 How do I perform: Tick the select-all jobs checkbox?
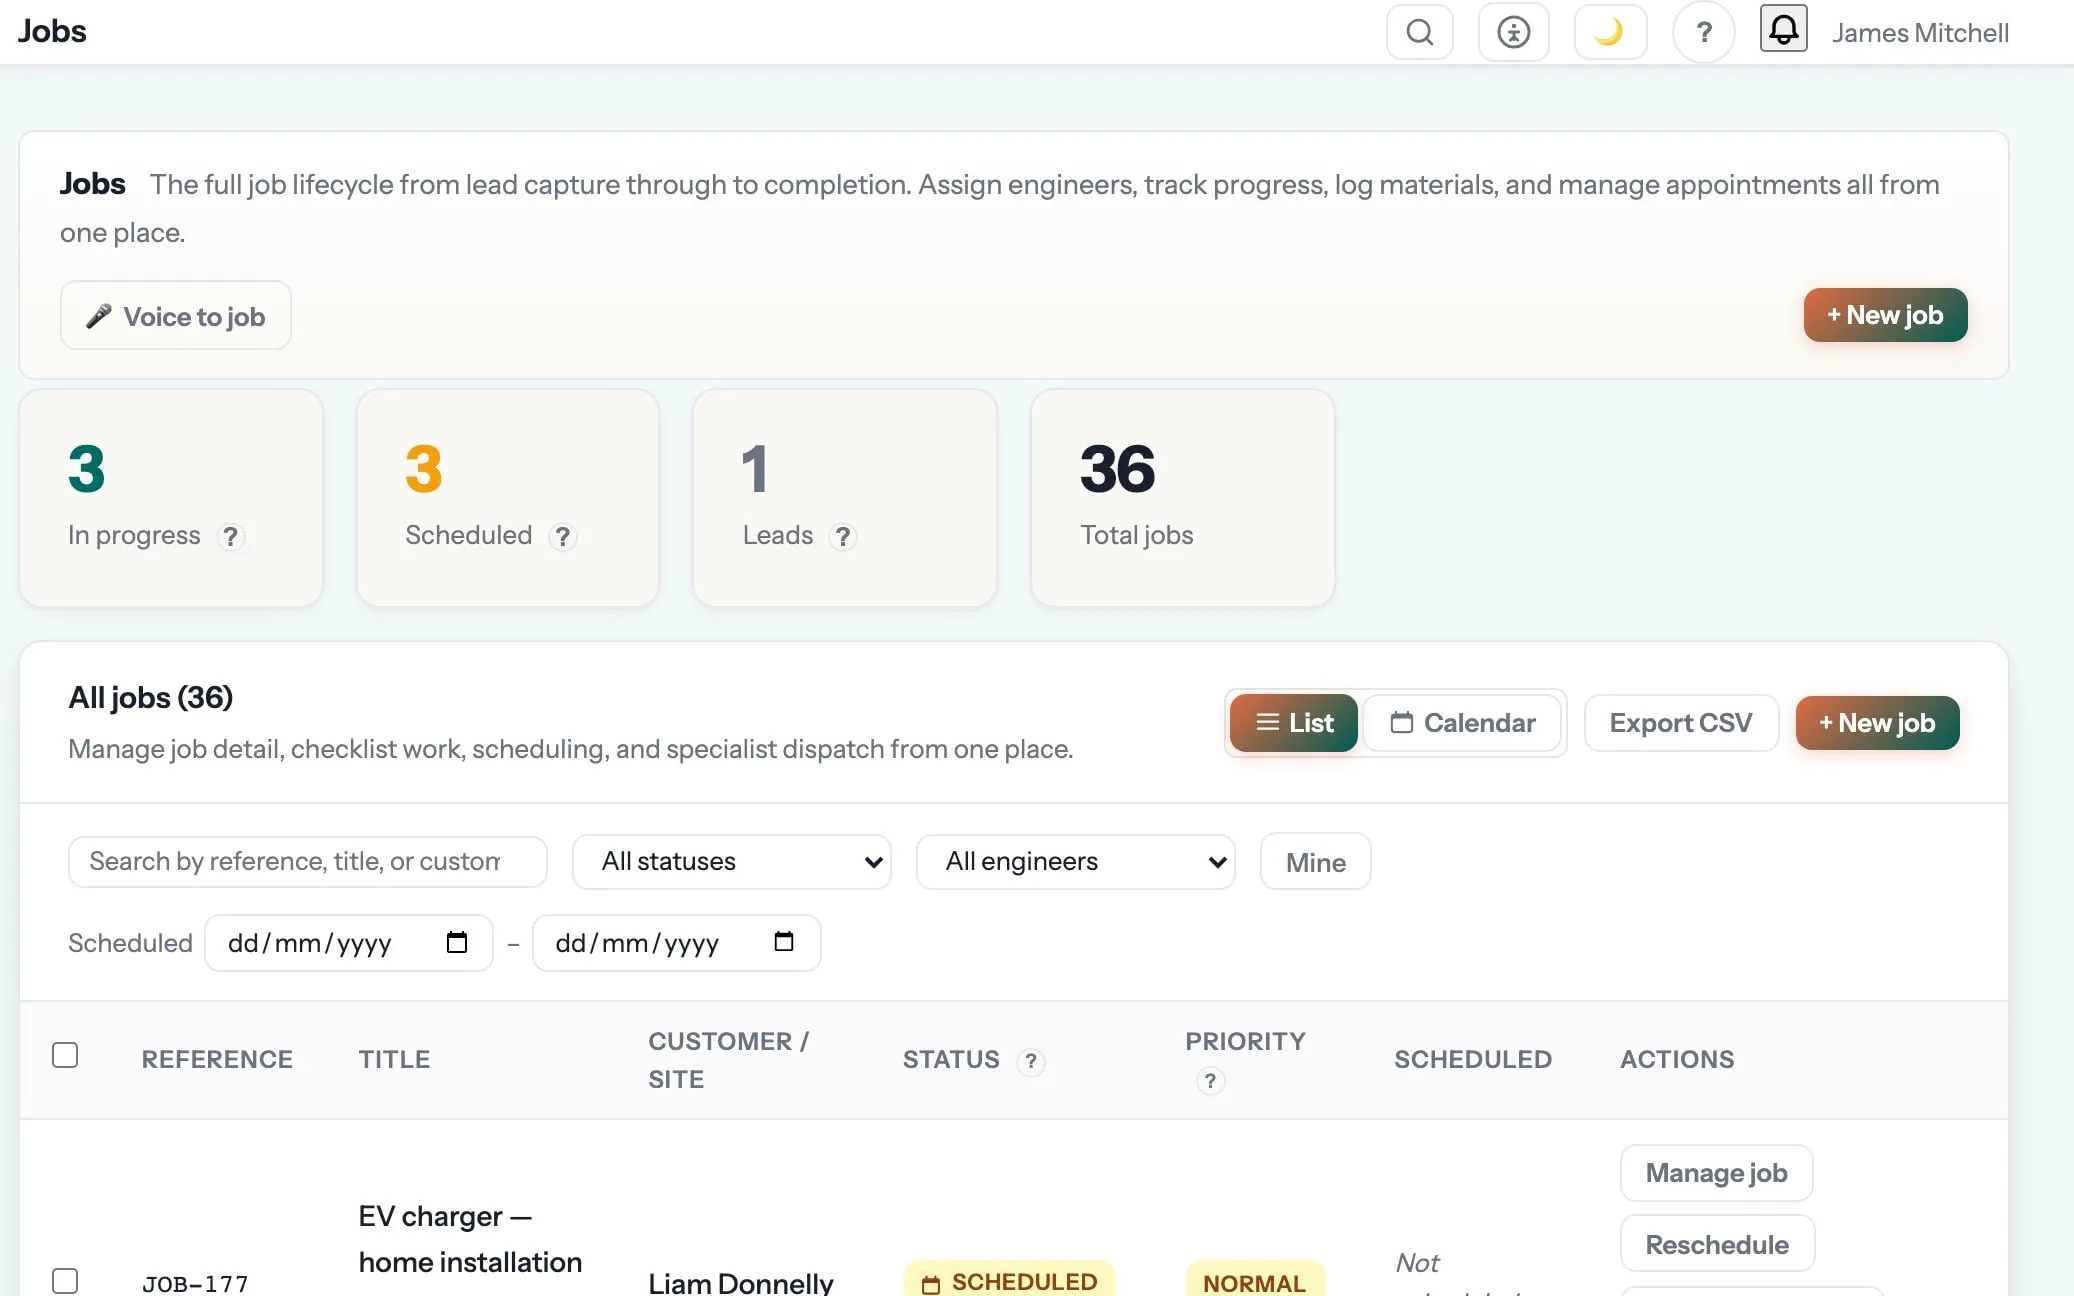point(65,1056)
